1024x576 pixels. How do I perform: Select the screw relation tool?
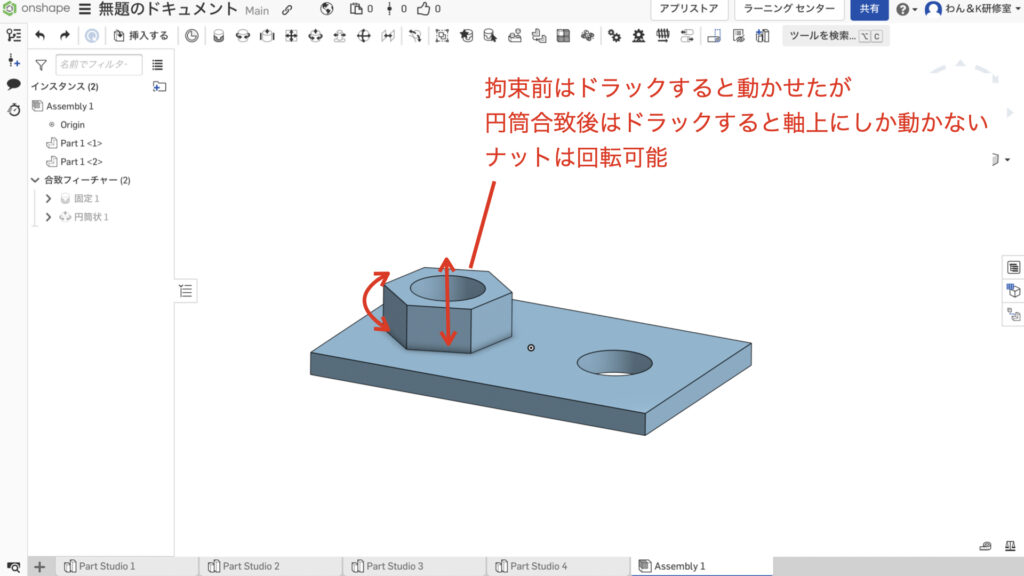(663, 36)
